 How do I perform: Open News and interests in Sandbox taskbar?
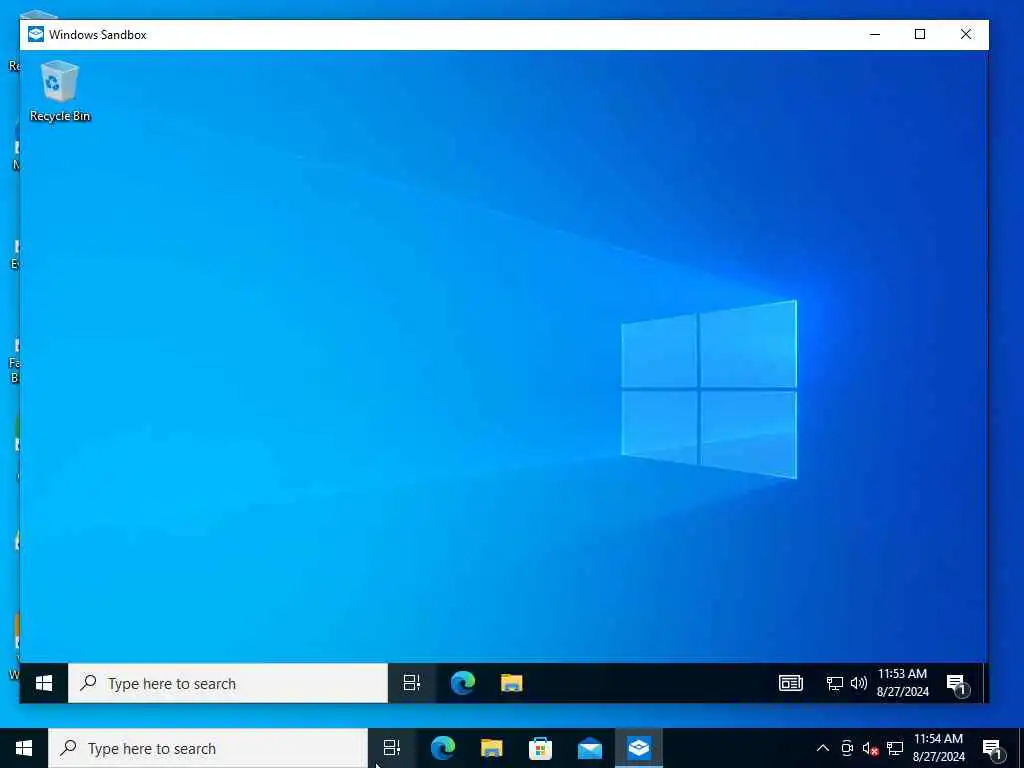(790, 683)
